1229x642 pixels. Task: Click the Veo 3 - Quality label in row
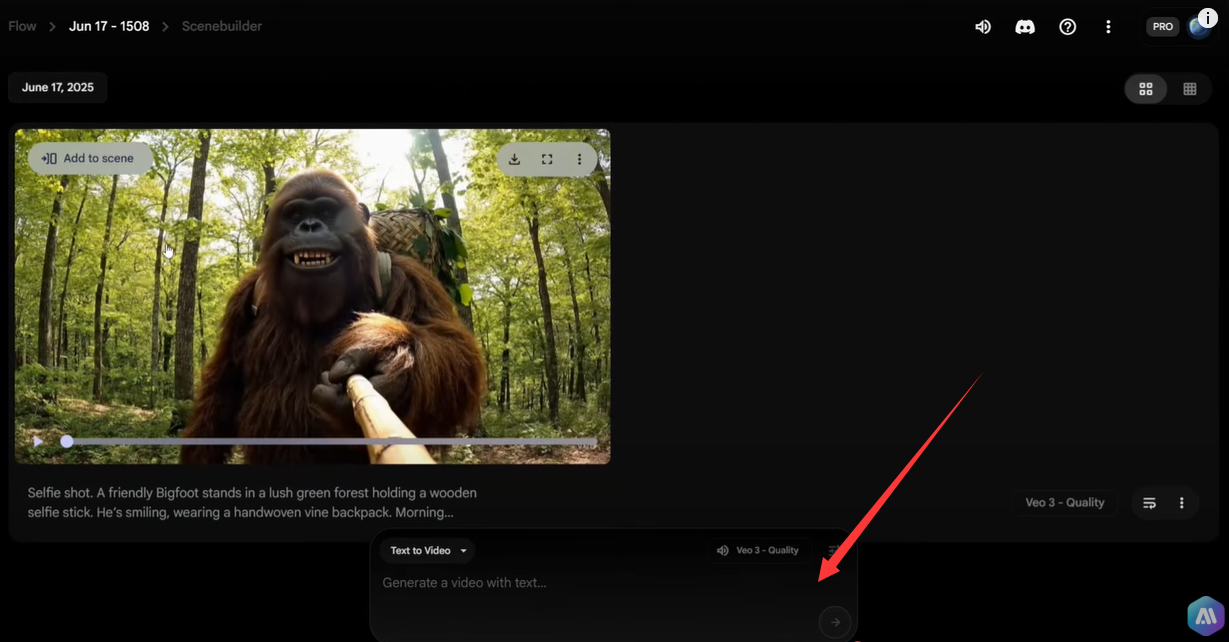pos(1065,503)
